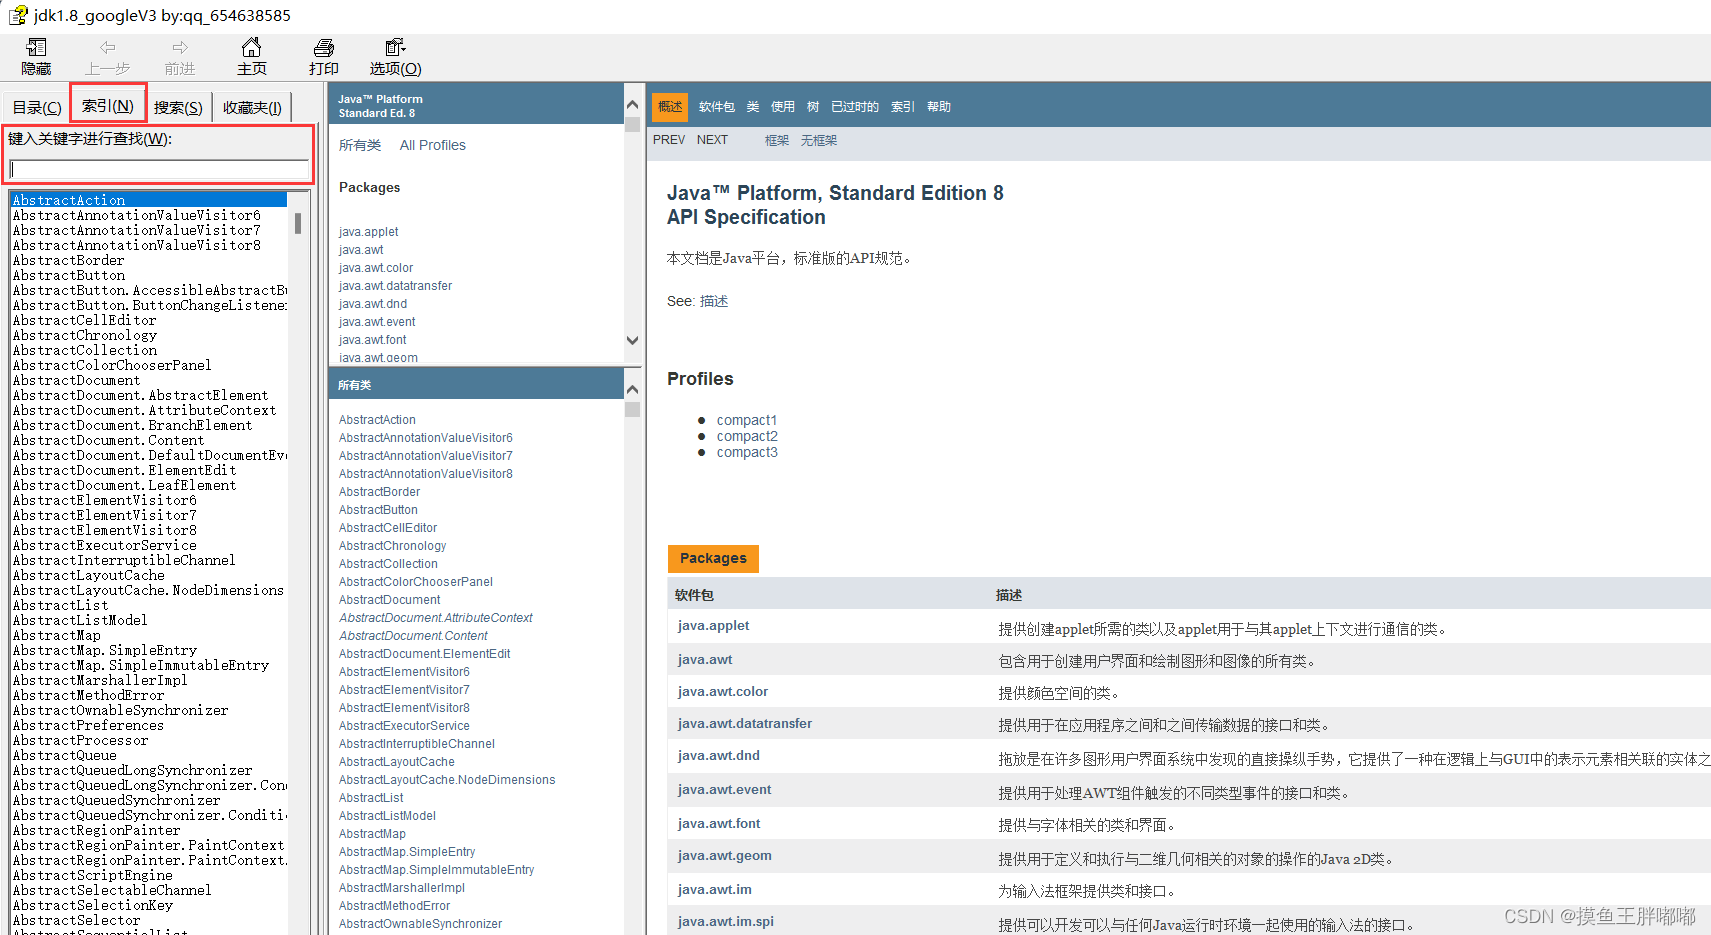Click the 软件包 navigation bar item
The height and width of the screenshot is (935, 1711).
[717, 107]
